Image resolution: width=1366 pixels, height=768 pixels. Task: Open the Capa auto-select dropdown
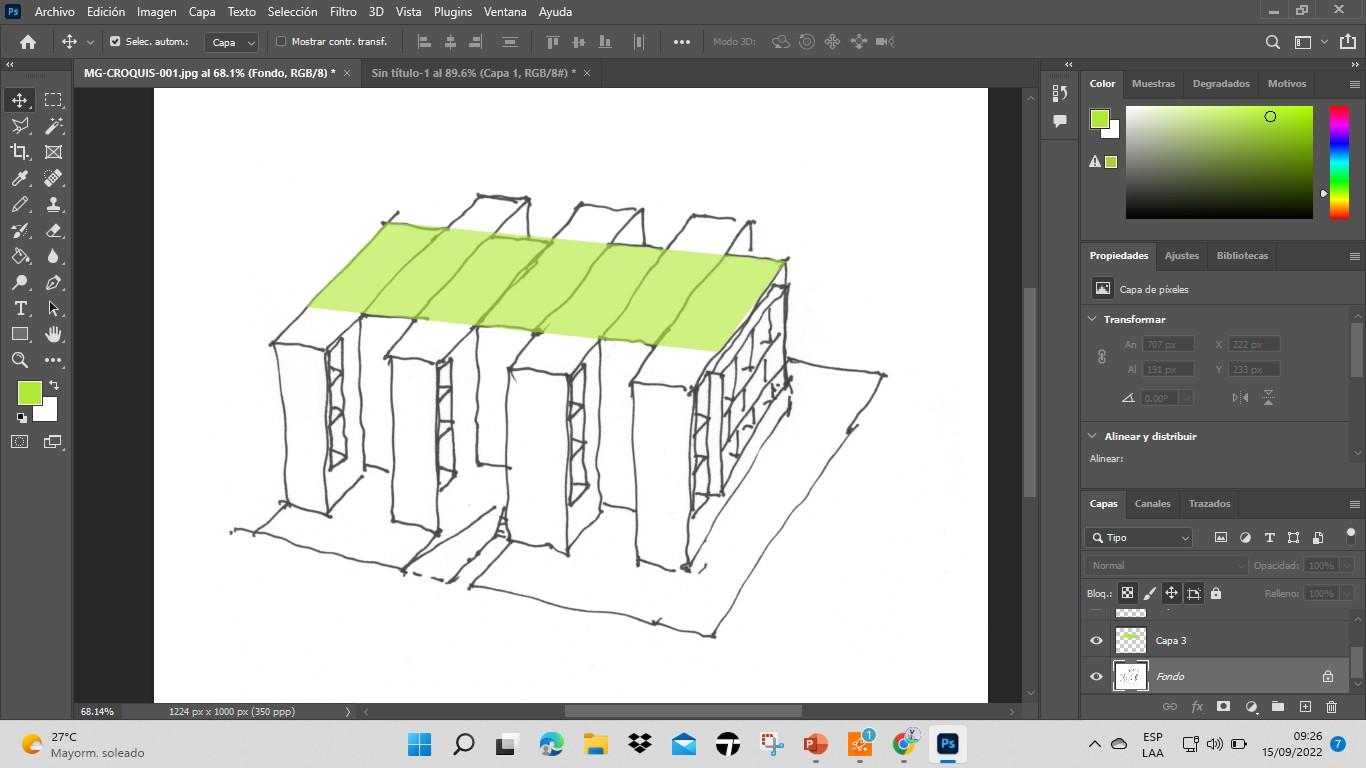pyautogui.click(x=232, y=42)
